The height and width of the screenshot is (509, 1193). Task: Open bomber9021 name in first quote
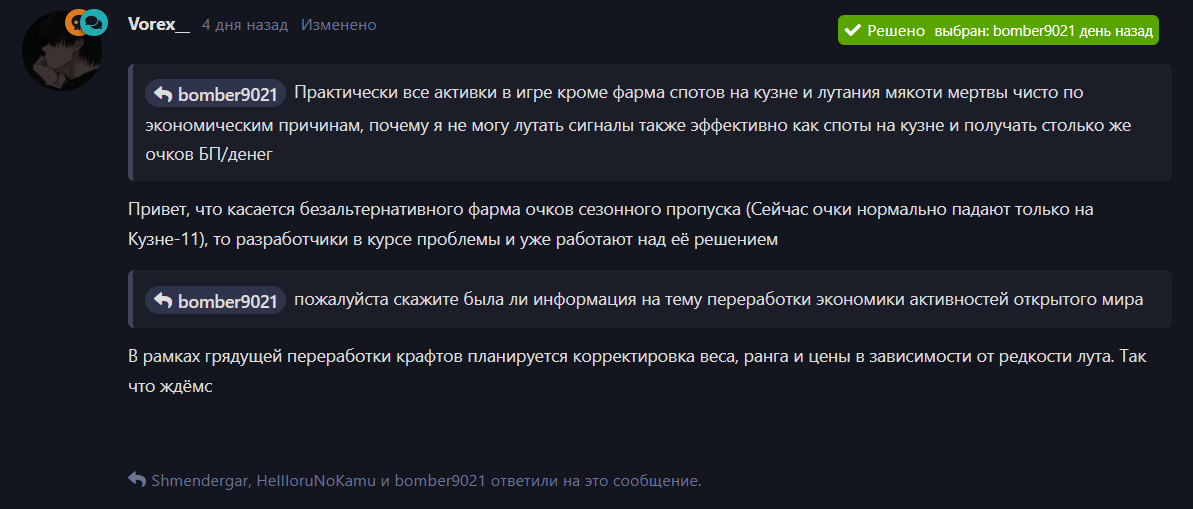[227, 94]
